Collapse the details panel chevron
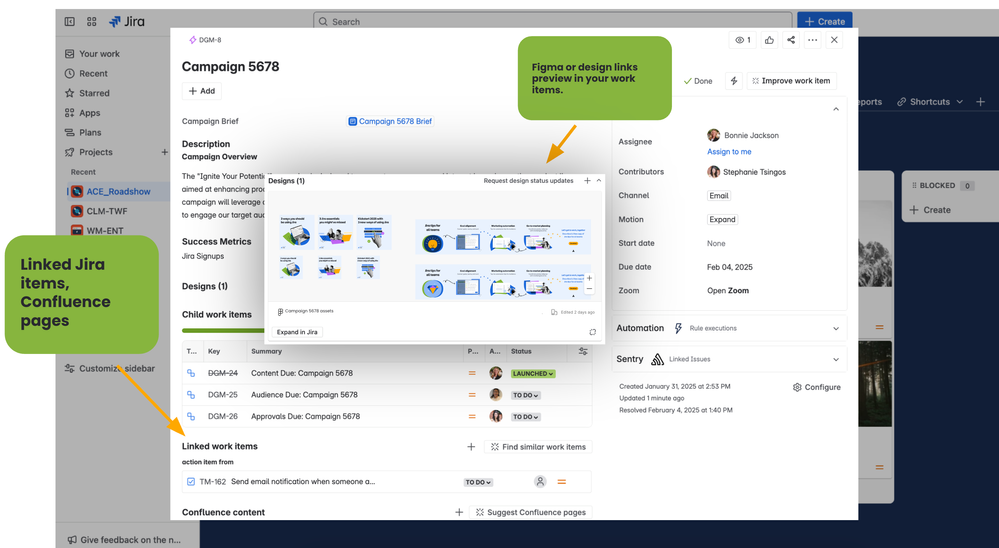The image size is (999, 548). [836, 110]
